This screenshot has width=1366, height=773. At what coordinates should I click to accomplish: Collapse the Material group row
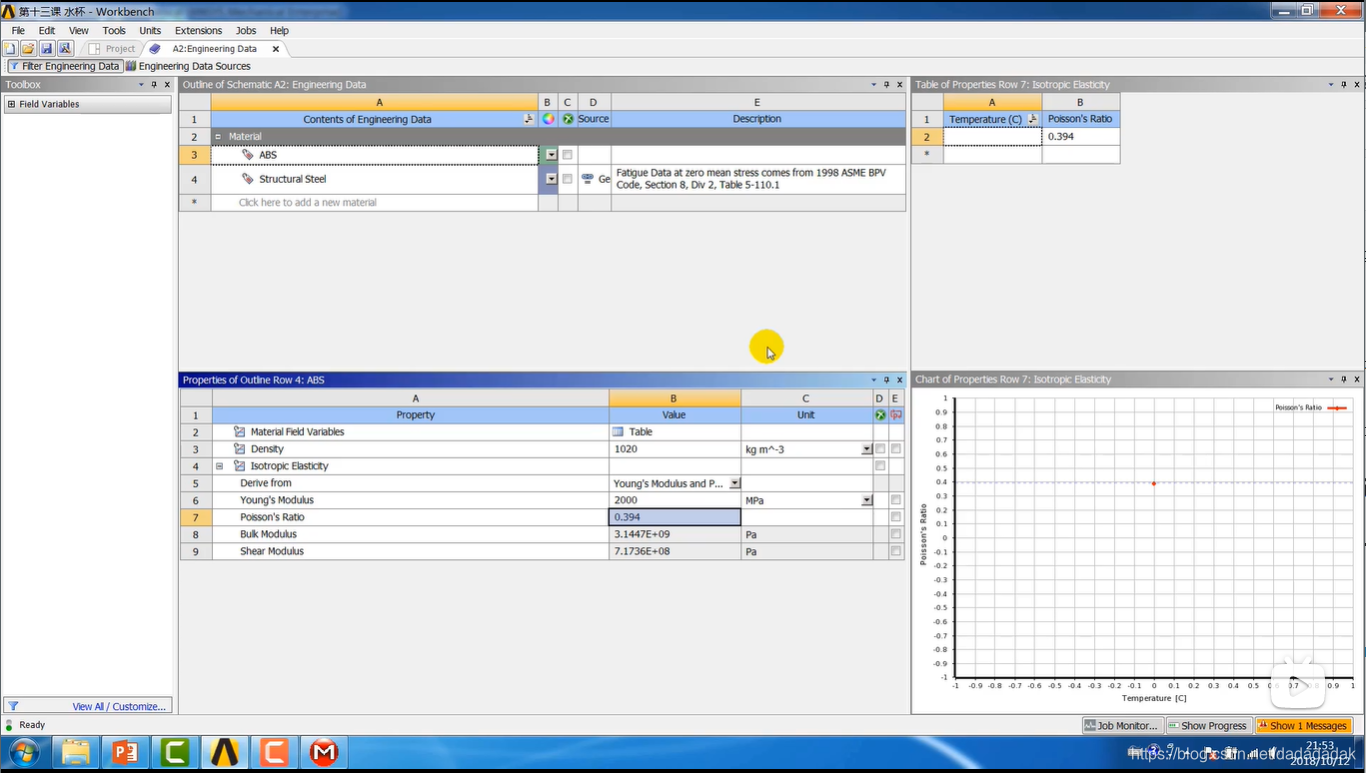coord(218,136)
